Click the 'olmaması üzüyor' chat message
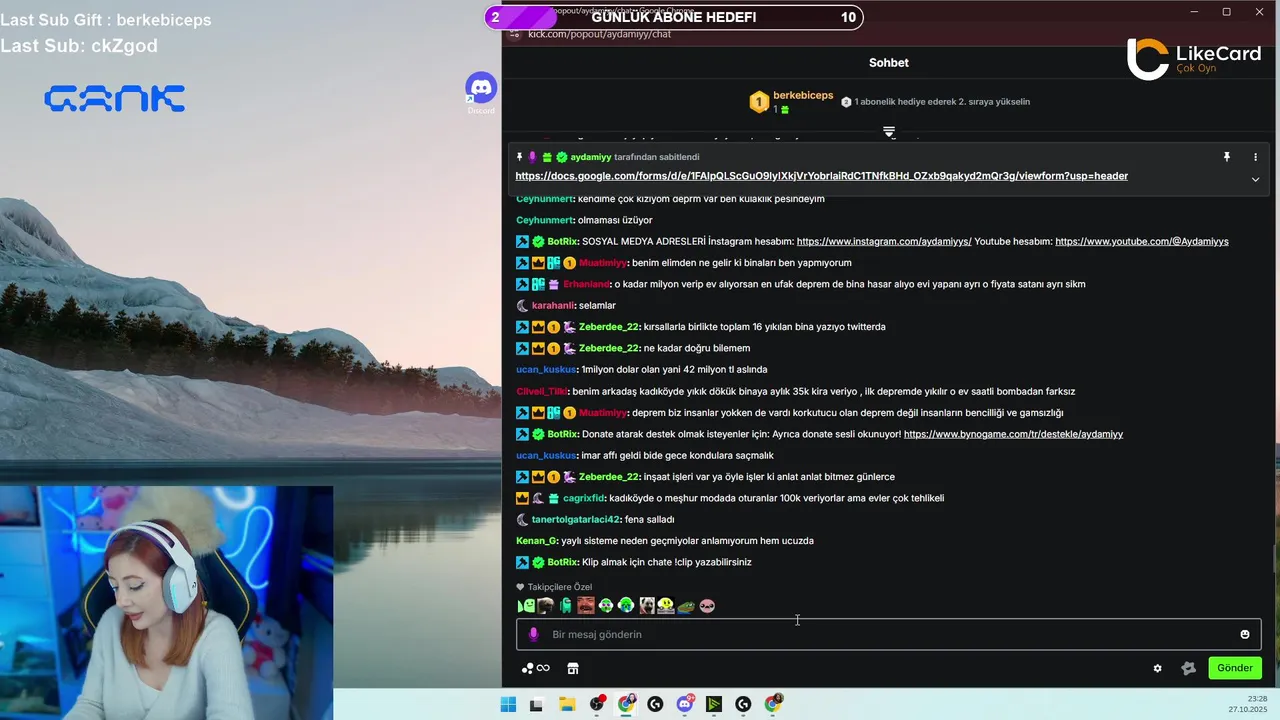This screenshot has height=720, width=1280. click(615, 220)
